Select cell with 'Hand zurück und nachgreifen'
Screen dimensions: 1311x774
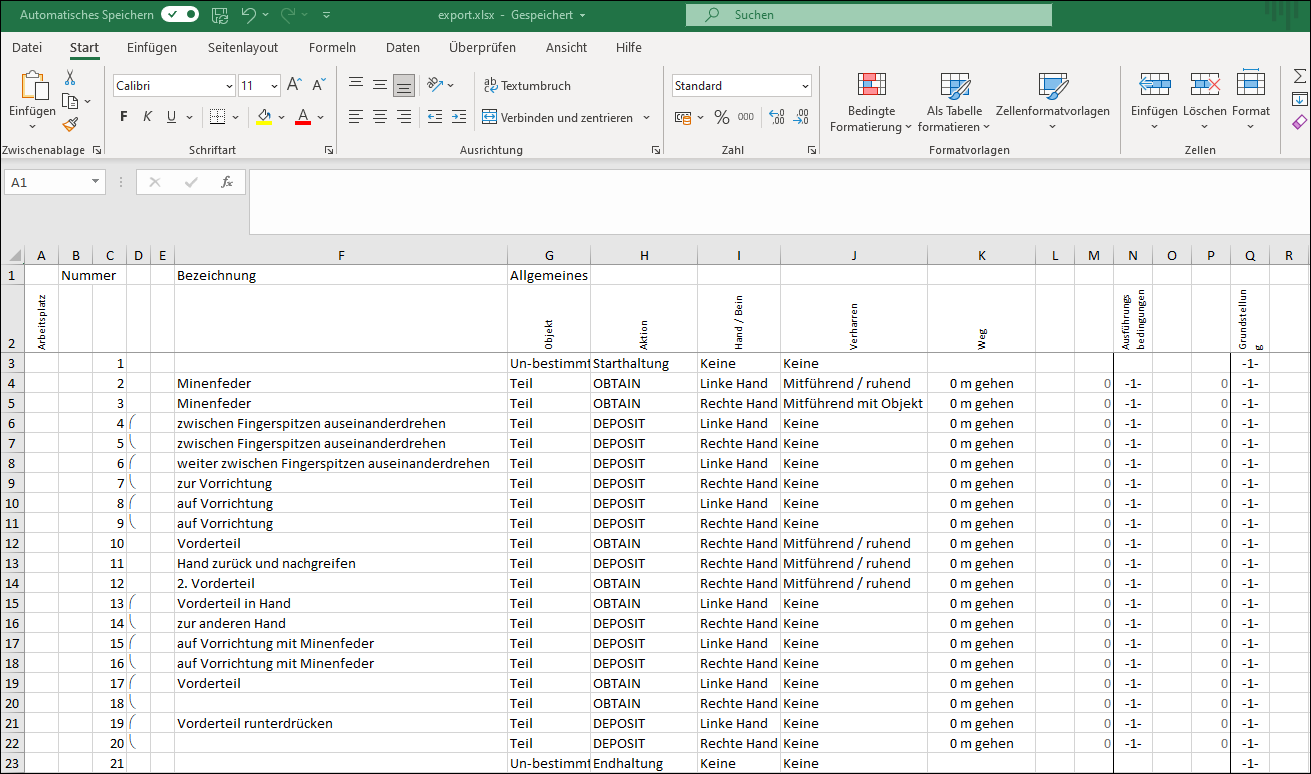[341, 563]
